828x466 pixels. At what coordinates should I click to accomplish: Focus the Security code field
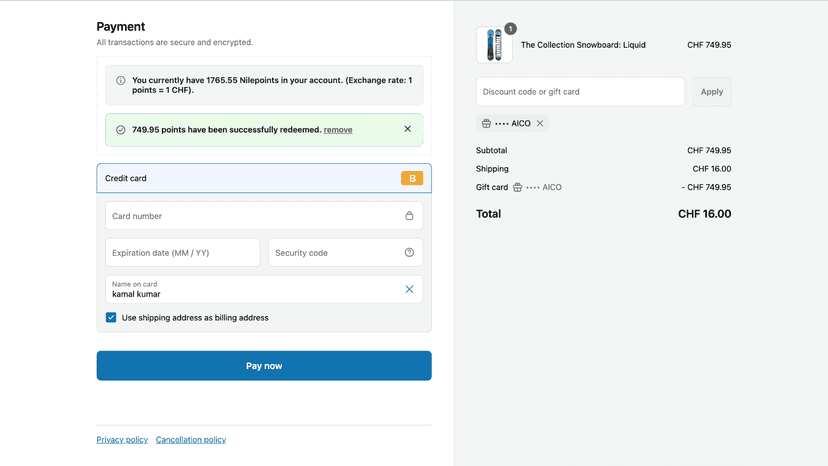point(345,253)
